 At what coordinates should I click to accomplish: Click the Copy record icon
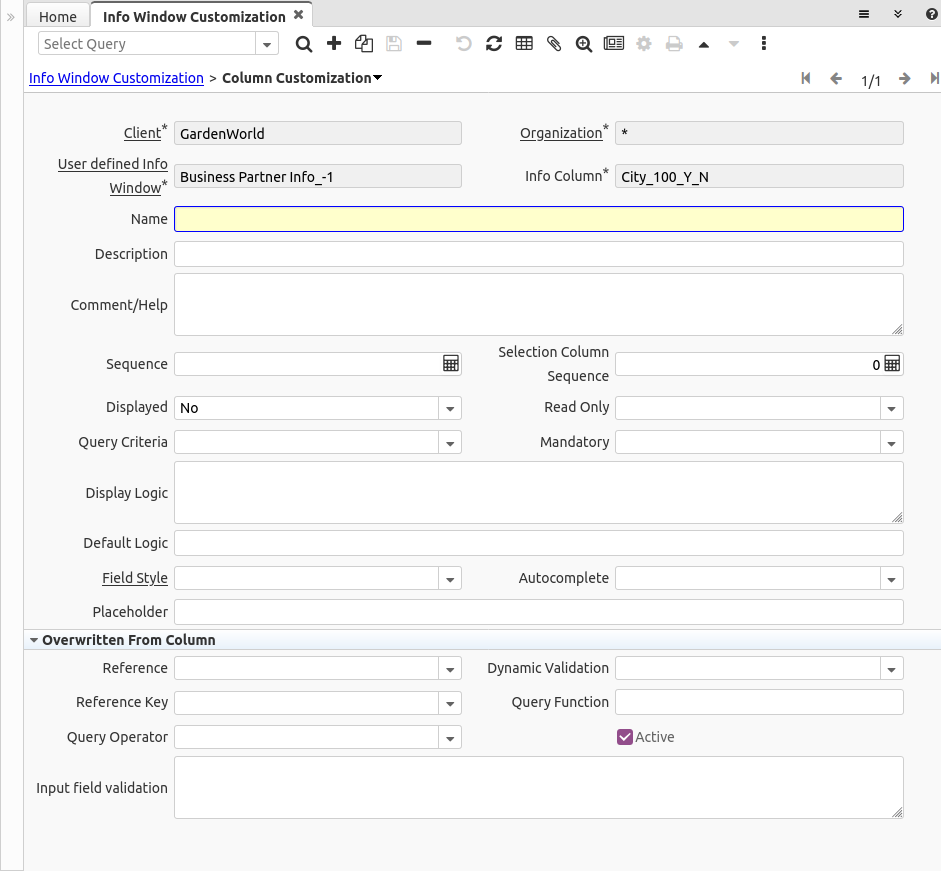coord(364,44)
